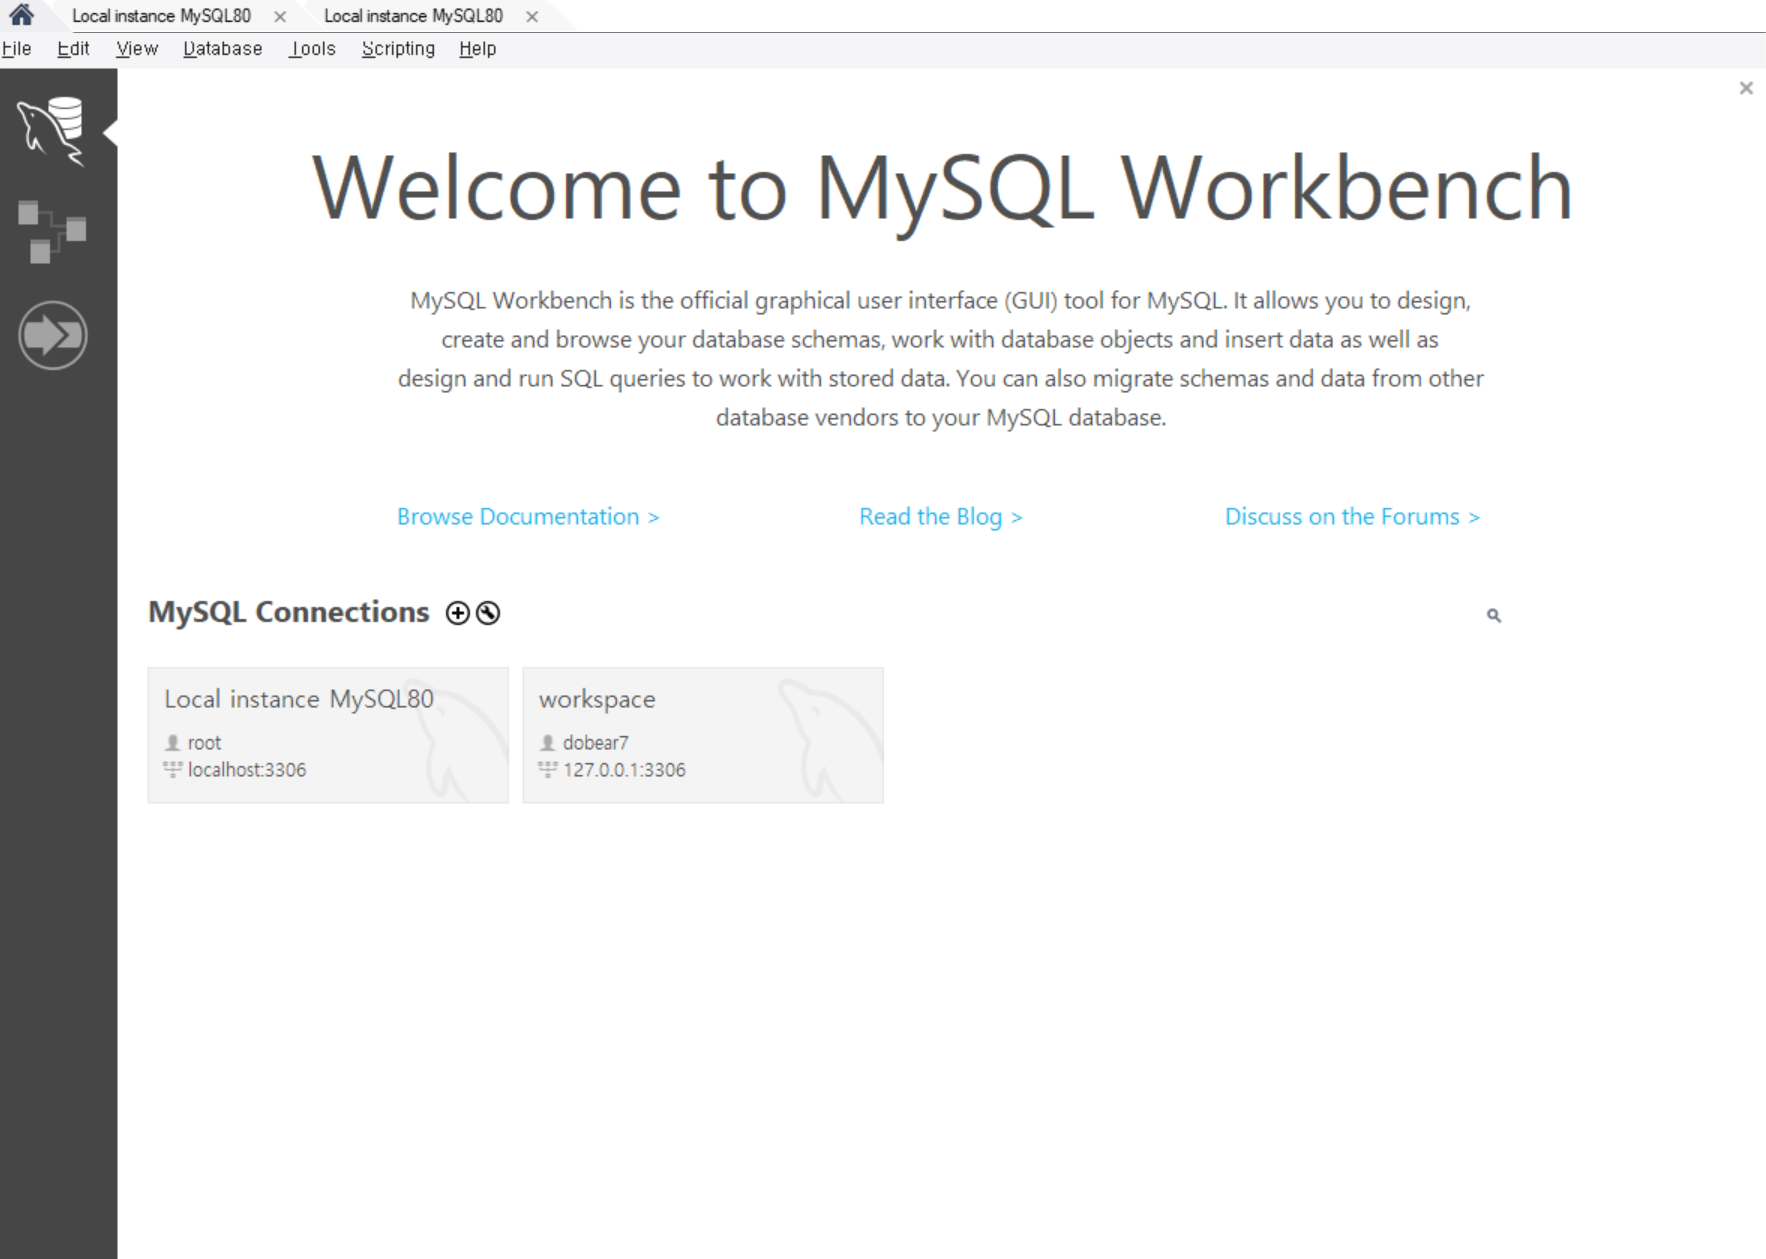
Task: Open the File menu
Action: [x=17, y=49]
